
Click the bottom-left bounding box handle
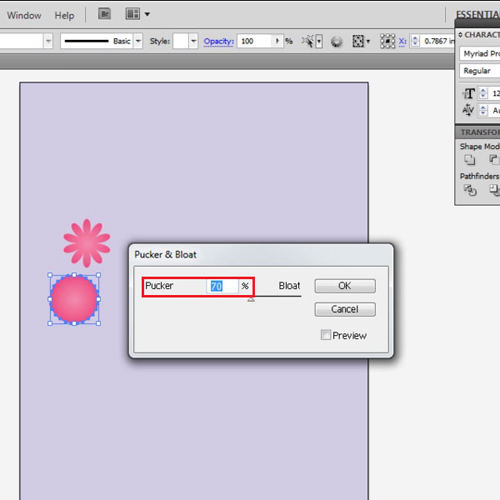coord(50,323)
